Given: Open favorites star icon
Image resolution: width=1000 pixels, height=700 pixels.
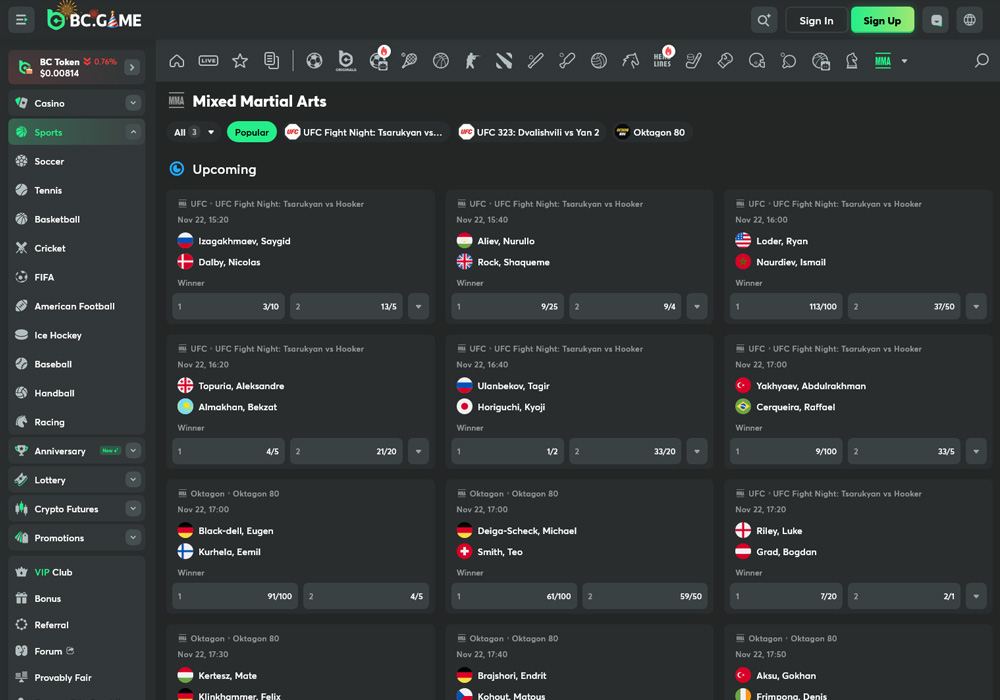Looking at the screenshot, I should [240, 61].
